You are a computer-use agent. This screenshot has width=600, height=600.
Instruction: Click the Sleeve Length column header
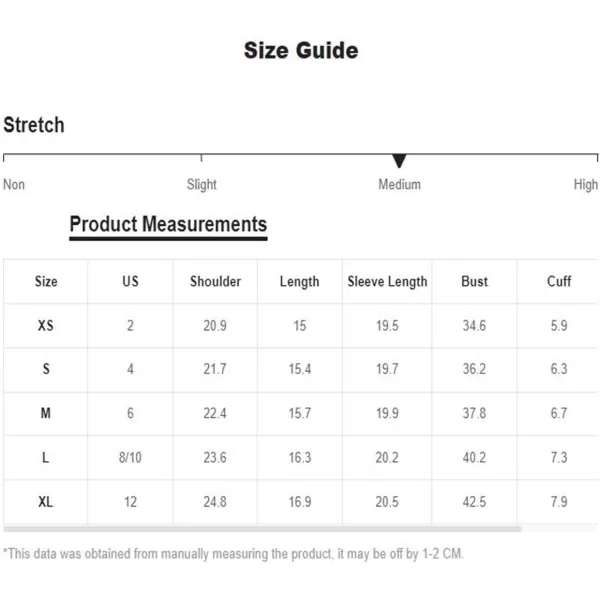click(387, 282)
